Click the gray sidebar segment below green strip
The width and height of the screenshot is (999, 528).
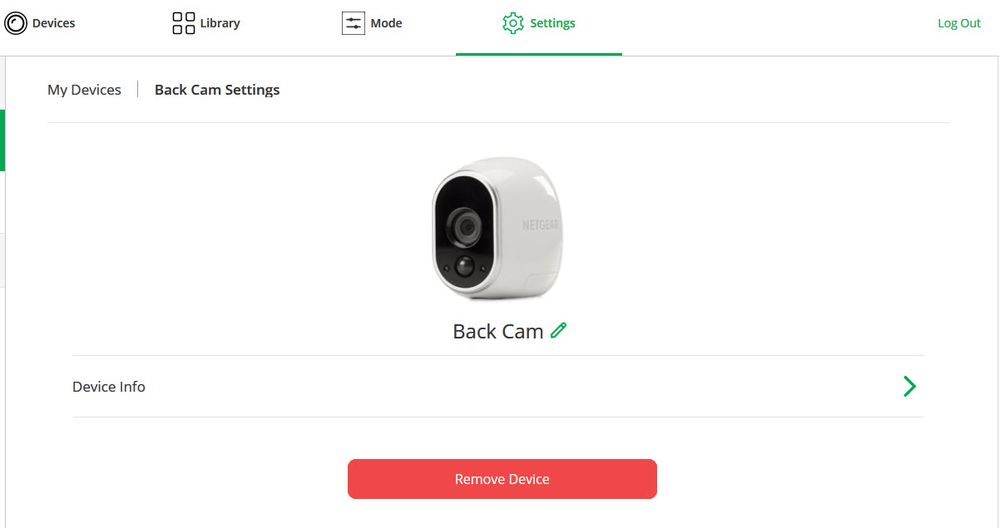coord(3,260)
